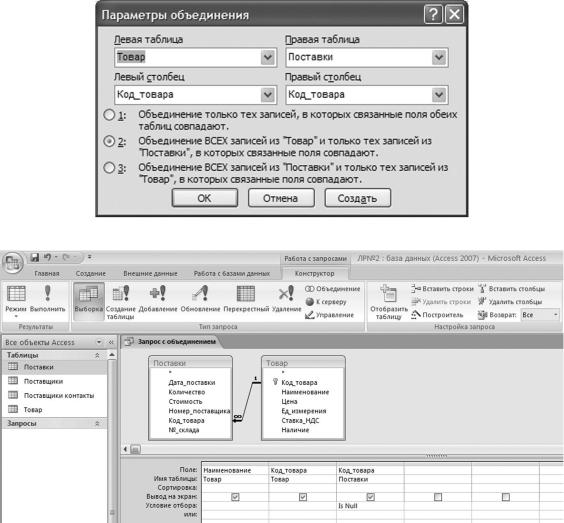Screen dimensions: 564x523
Task: Confirm join settings with OK button
Action: tap(205, 198)
